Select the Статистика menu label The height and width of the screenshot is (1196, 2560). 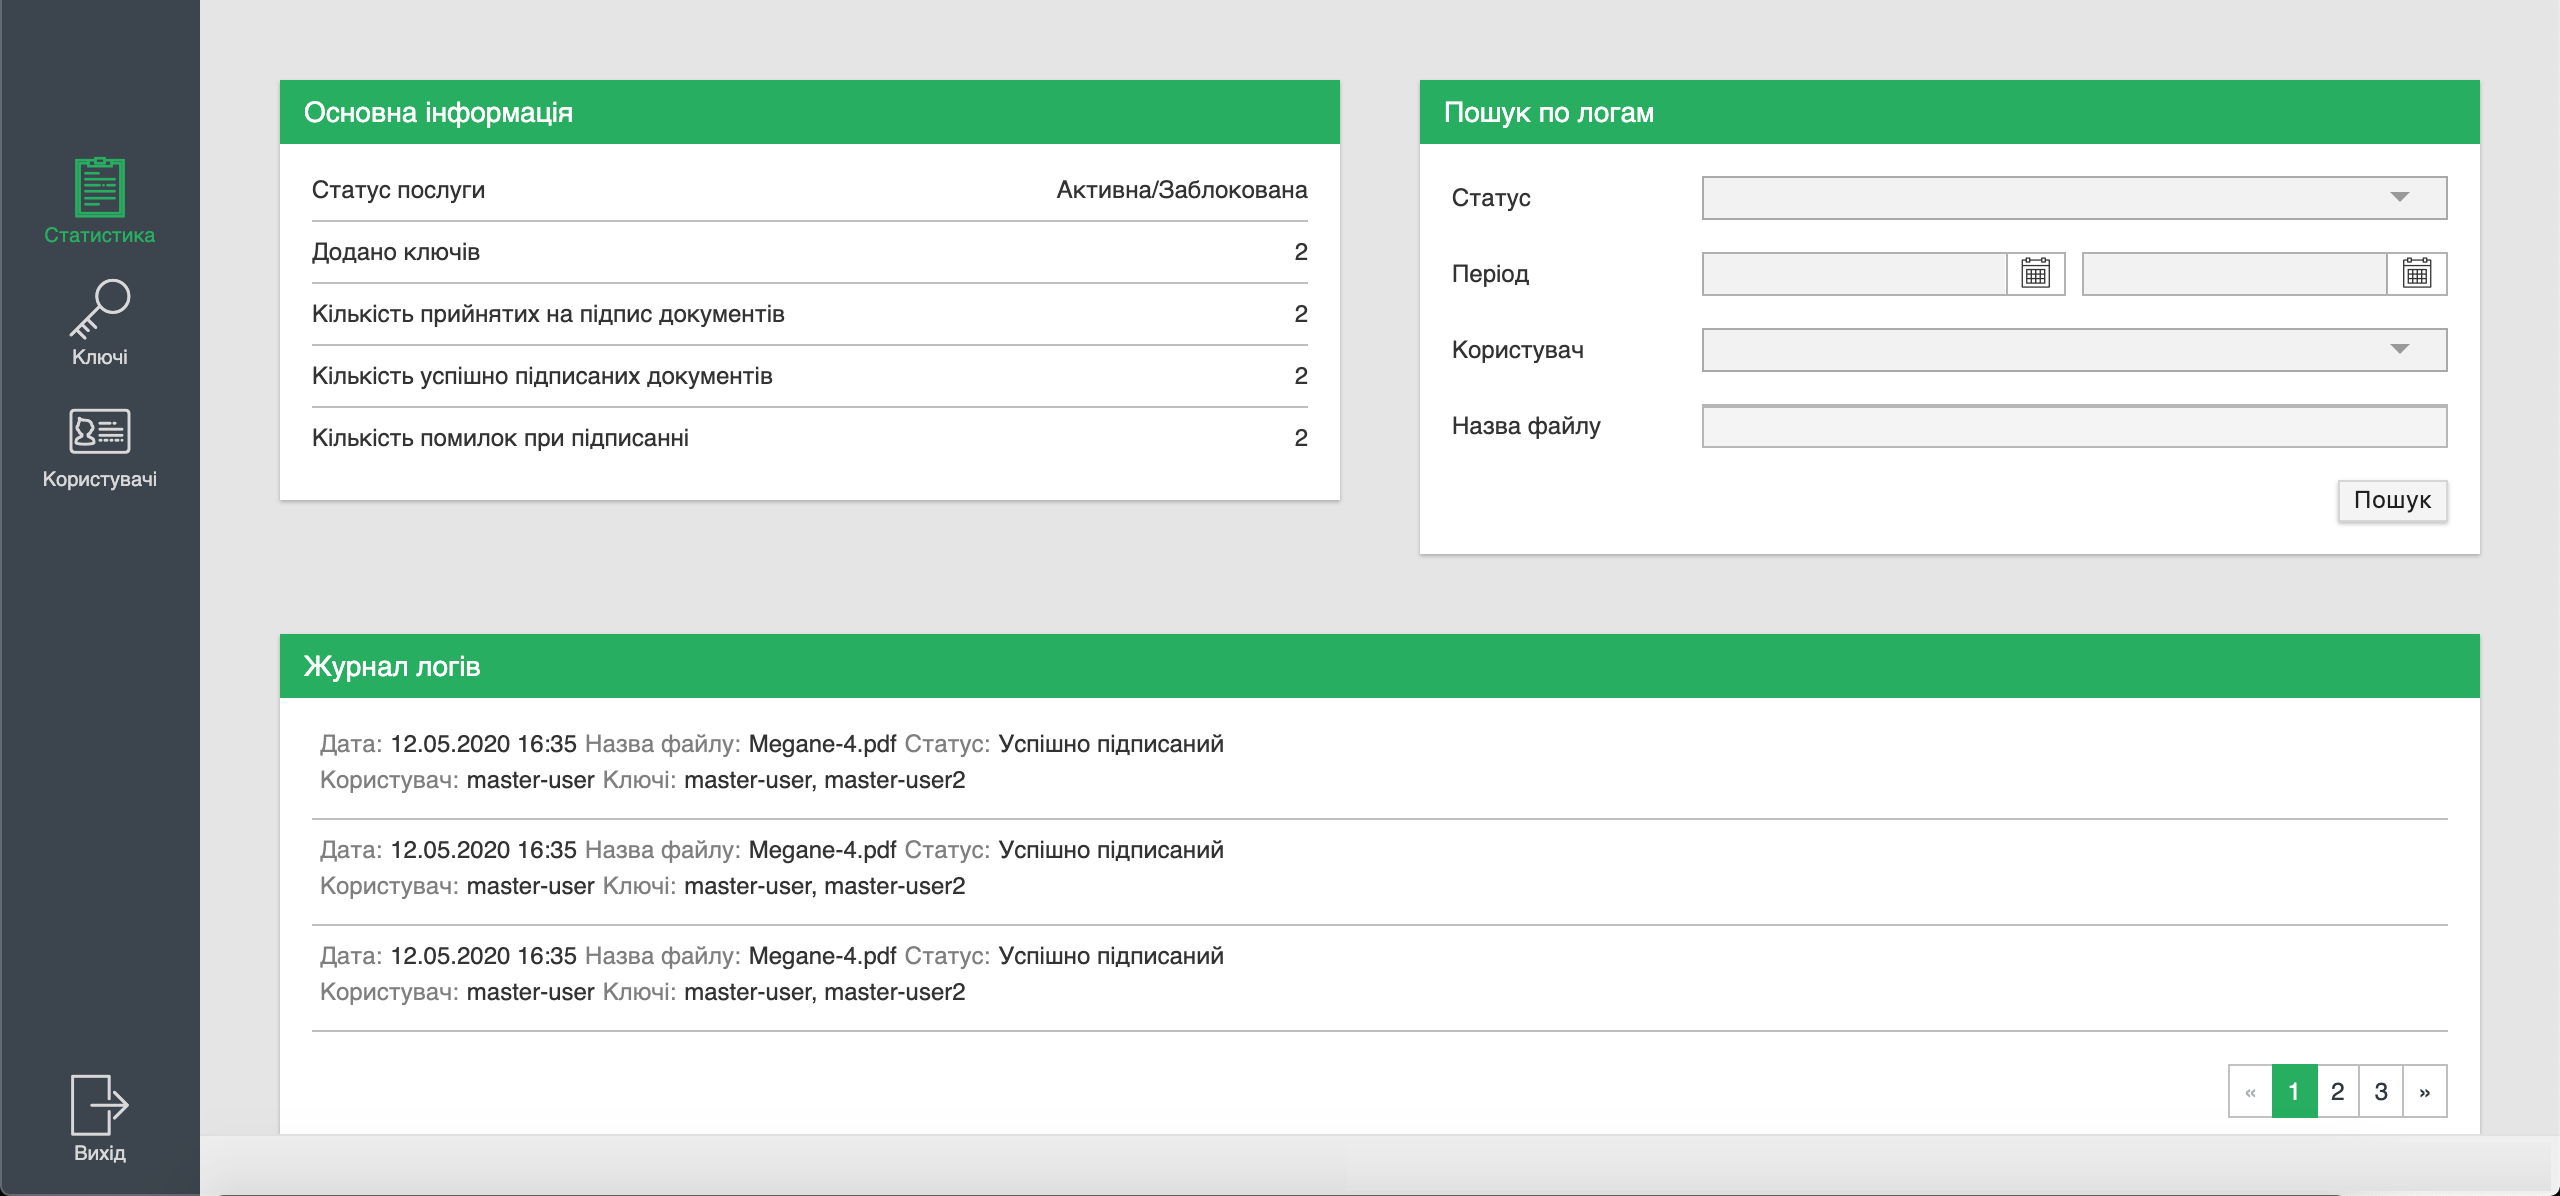[100, 235]
